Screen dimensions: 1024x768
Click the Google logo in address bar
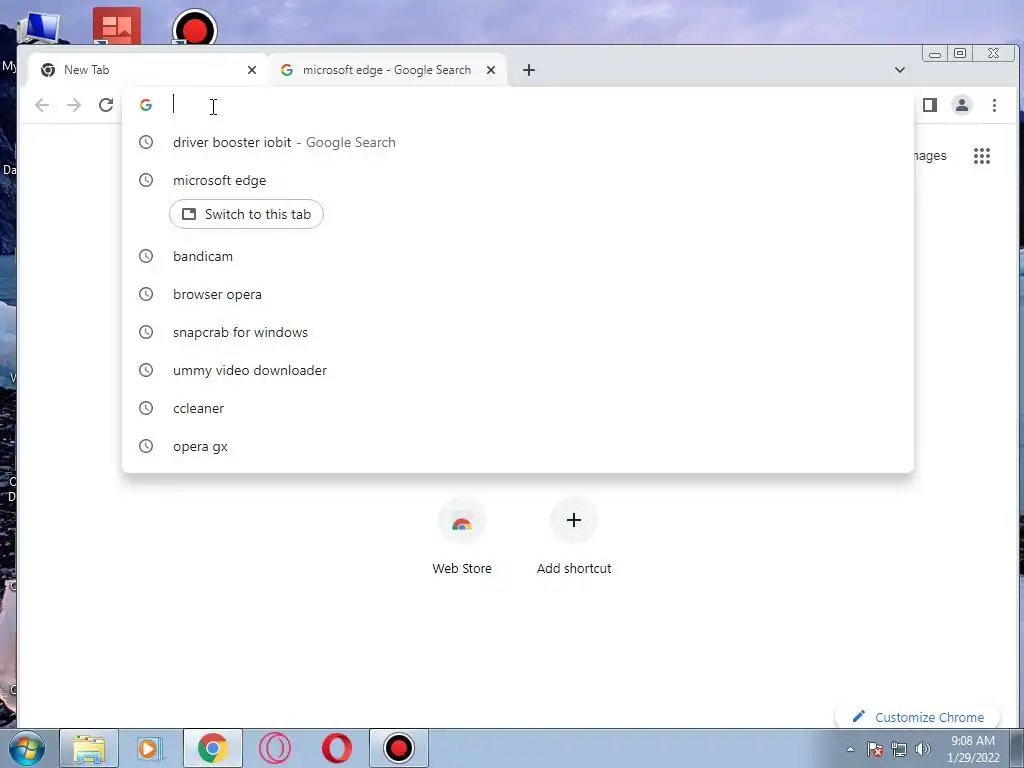(146, 105)
